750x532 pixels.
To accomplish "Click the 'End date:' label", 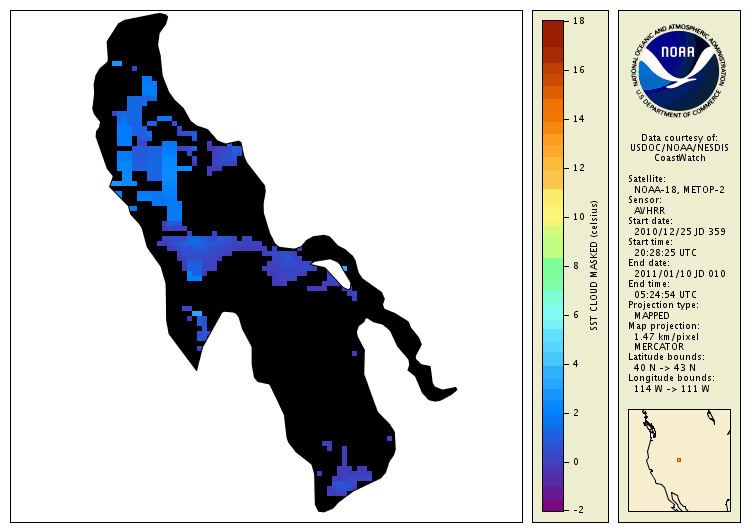I will (x=649, y=263).
